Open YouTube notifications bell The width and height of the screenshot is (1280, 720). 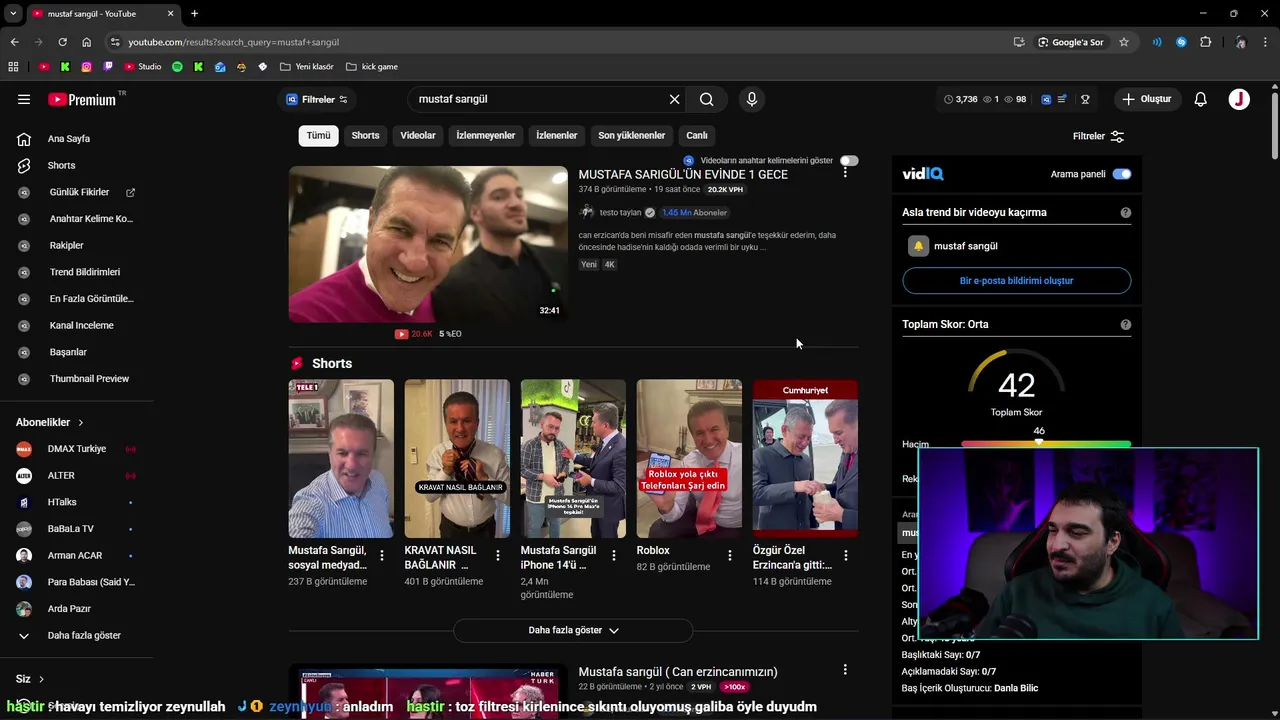pos(1201,99)
